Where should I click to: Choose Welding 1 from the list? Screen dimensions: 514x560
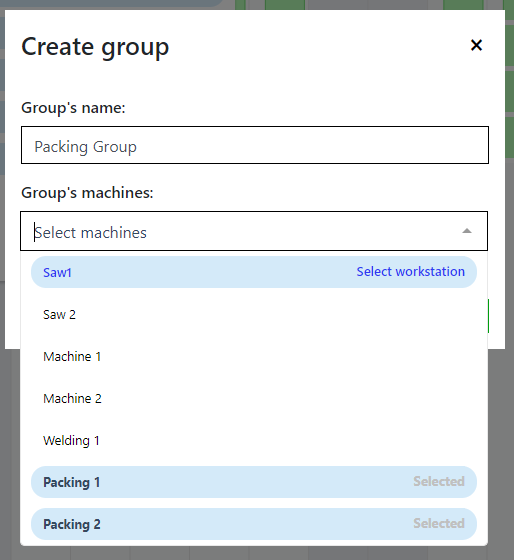(x=254, y=440)
